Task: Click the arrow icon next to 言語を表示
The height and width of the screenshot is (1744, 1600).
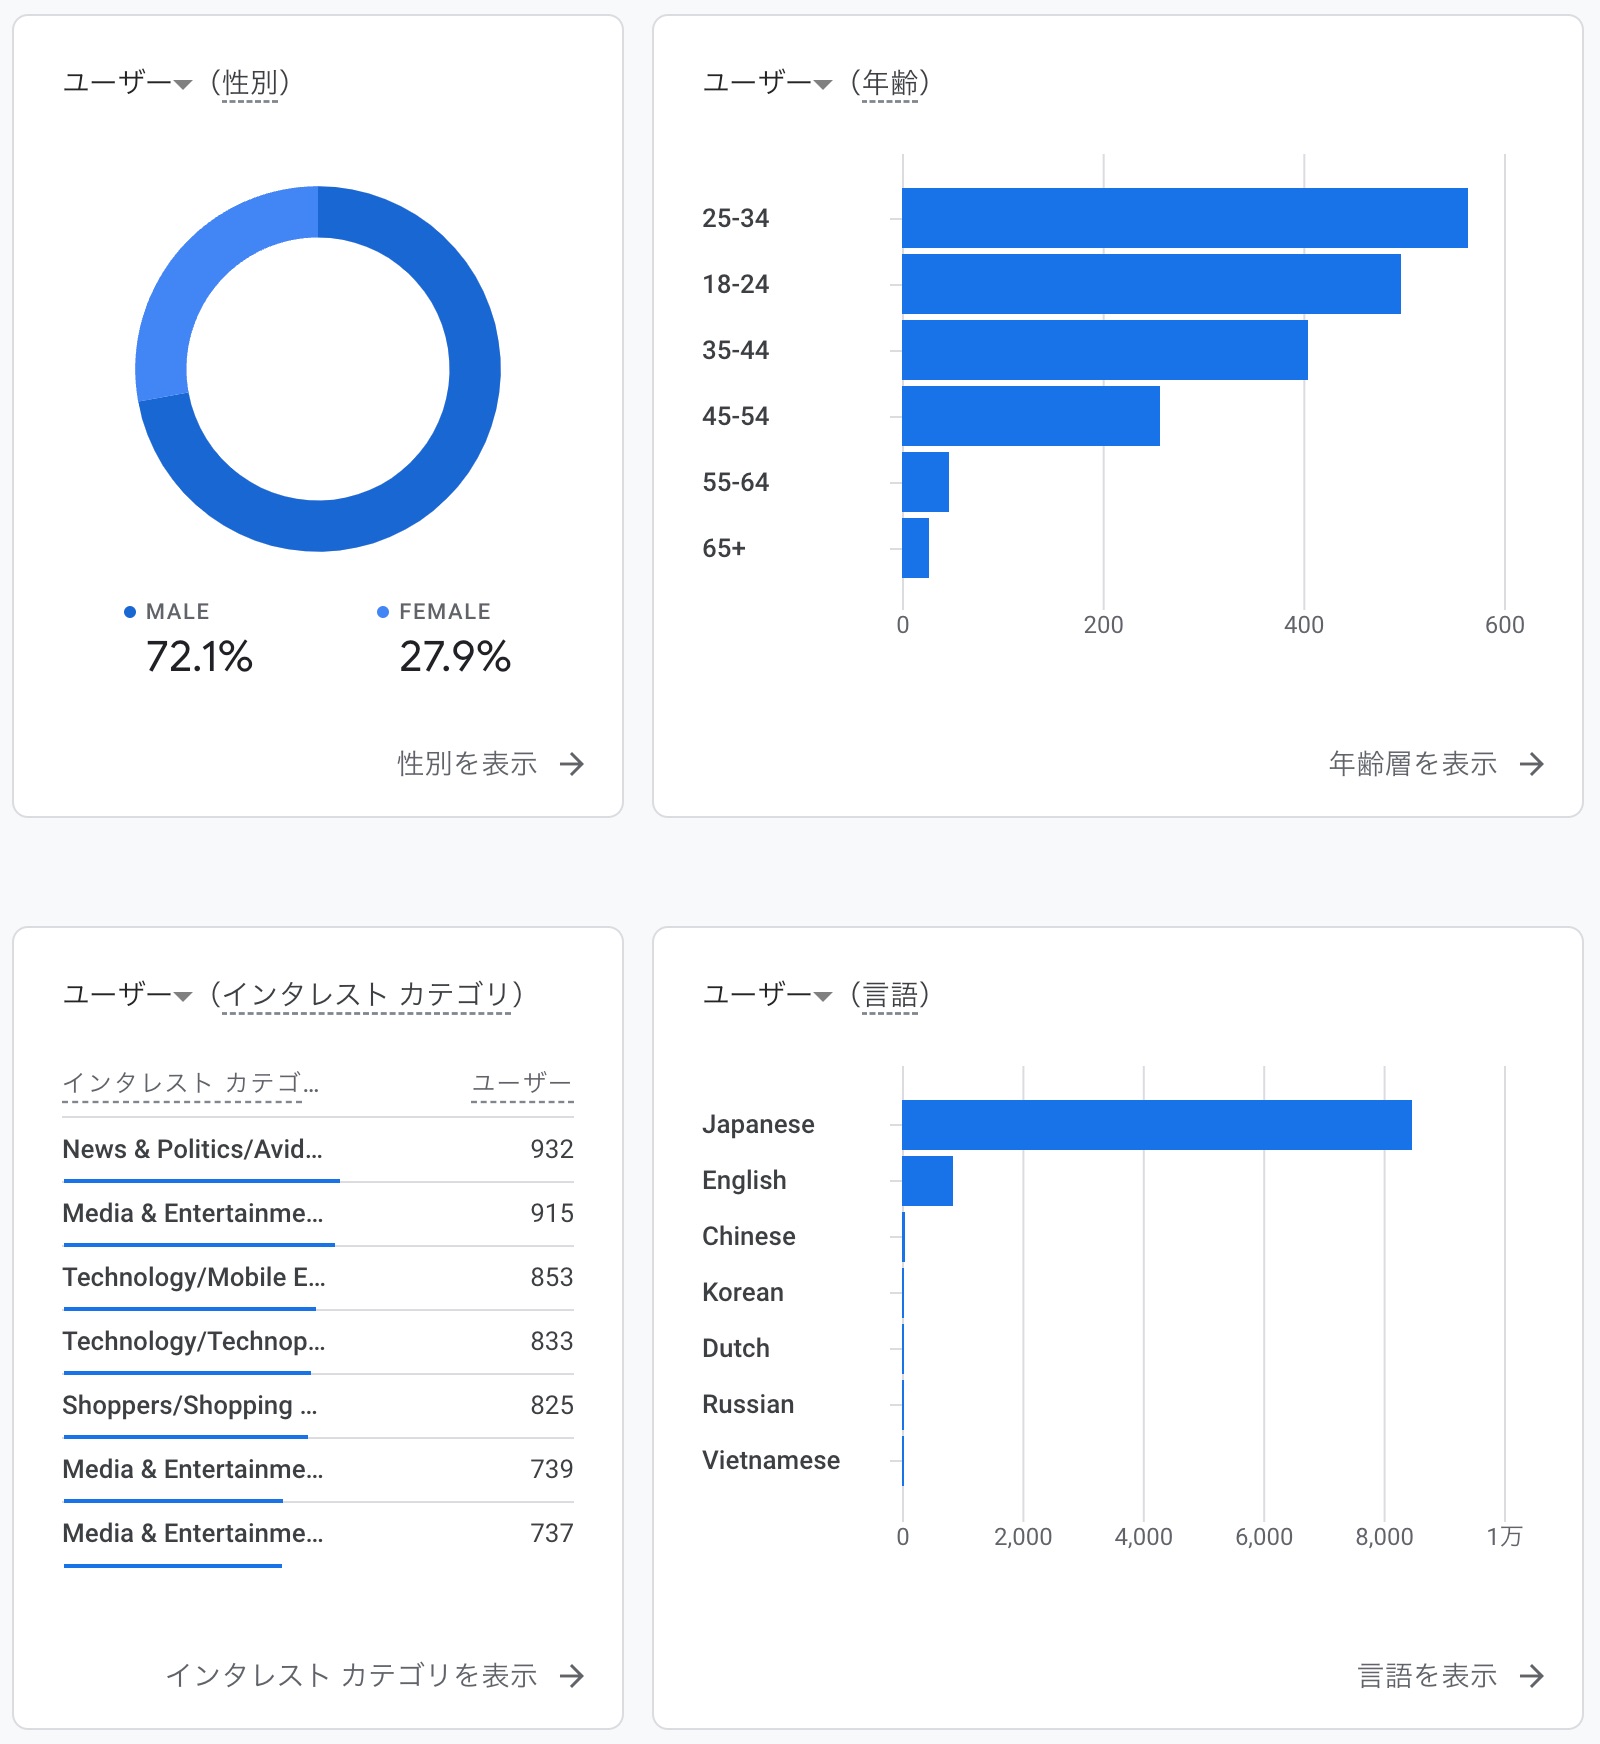Action: point(1532,1677)
